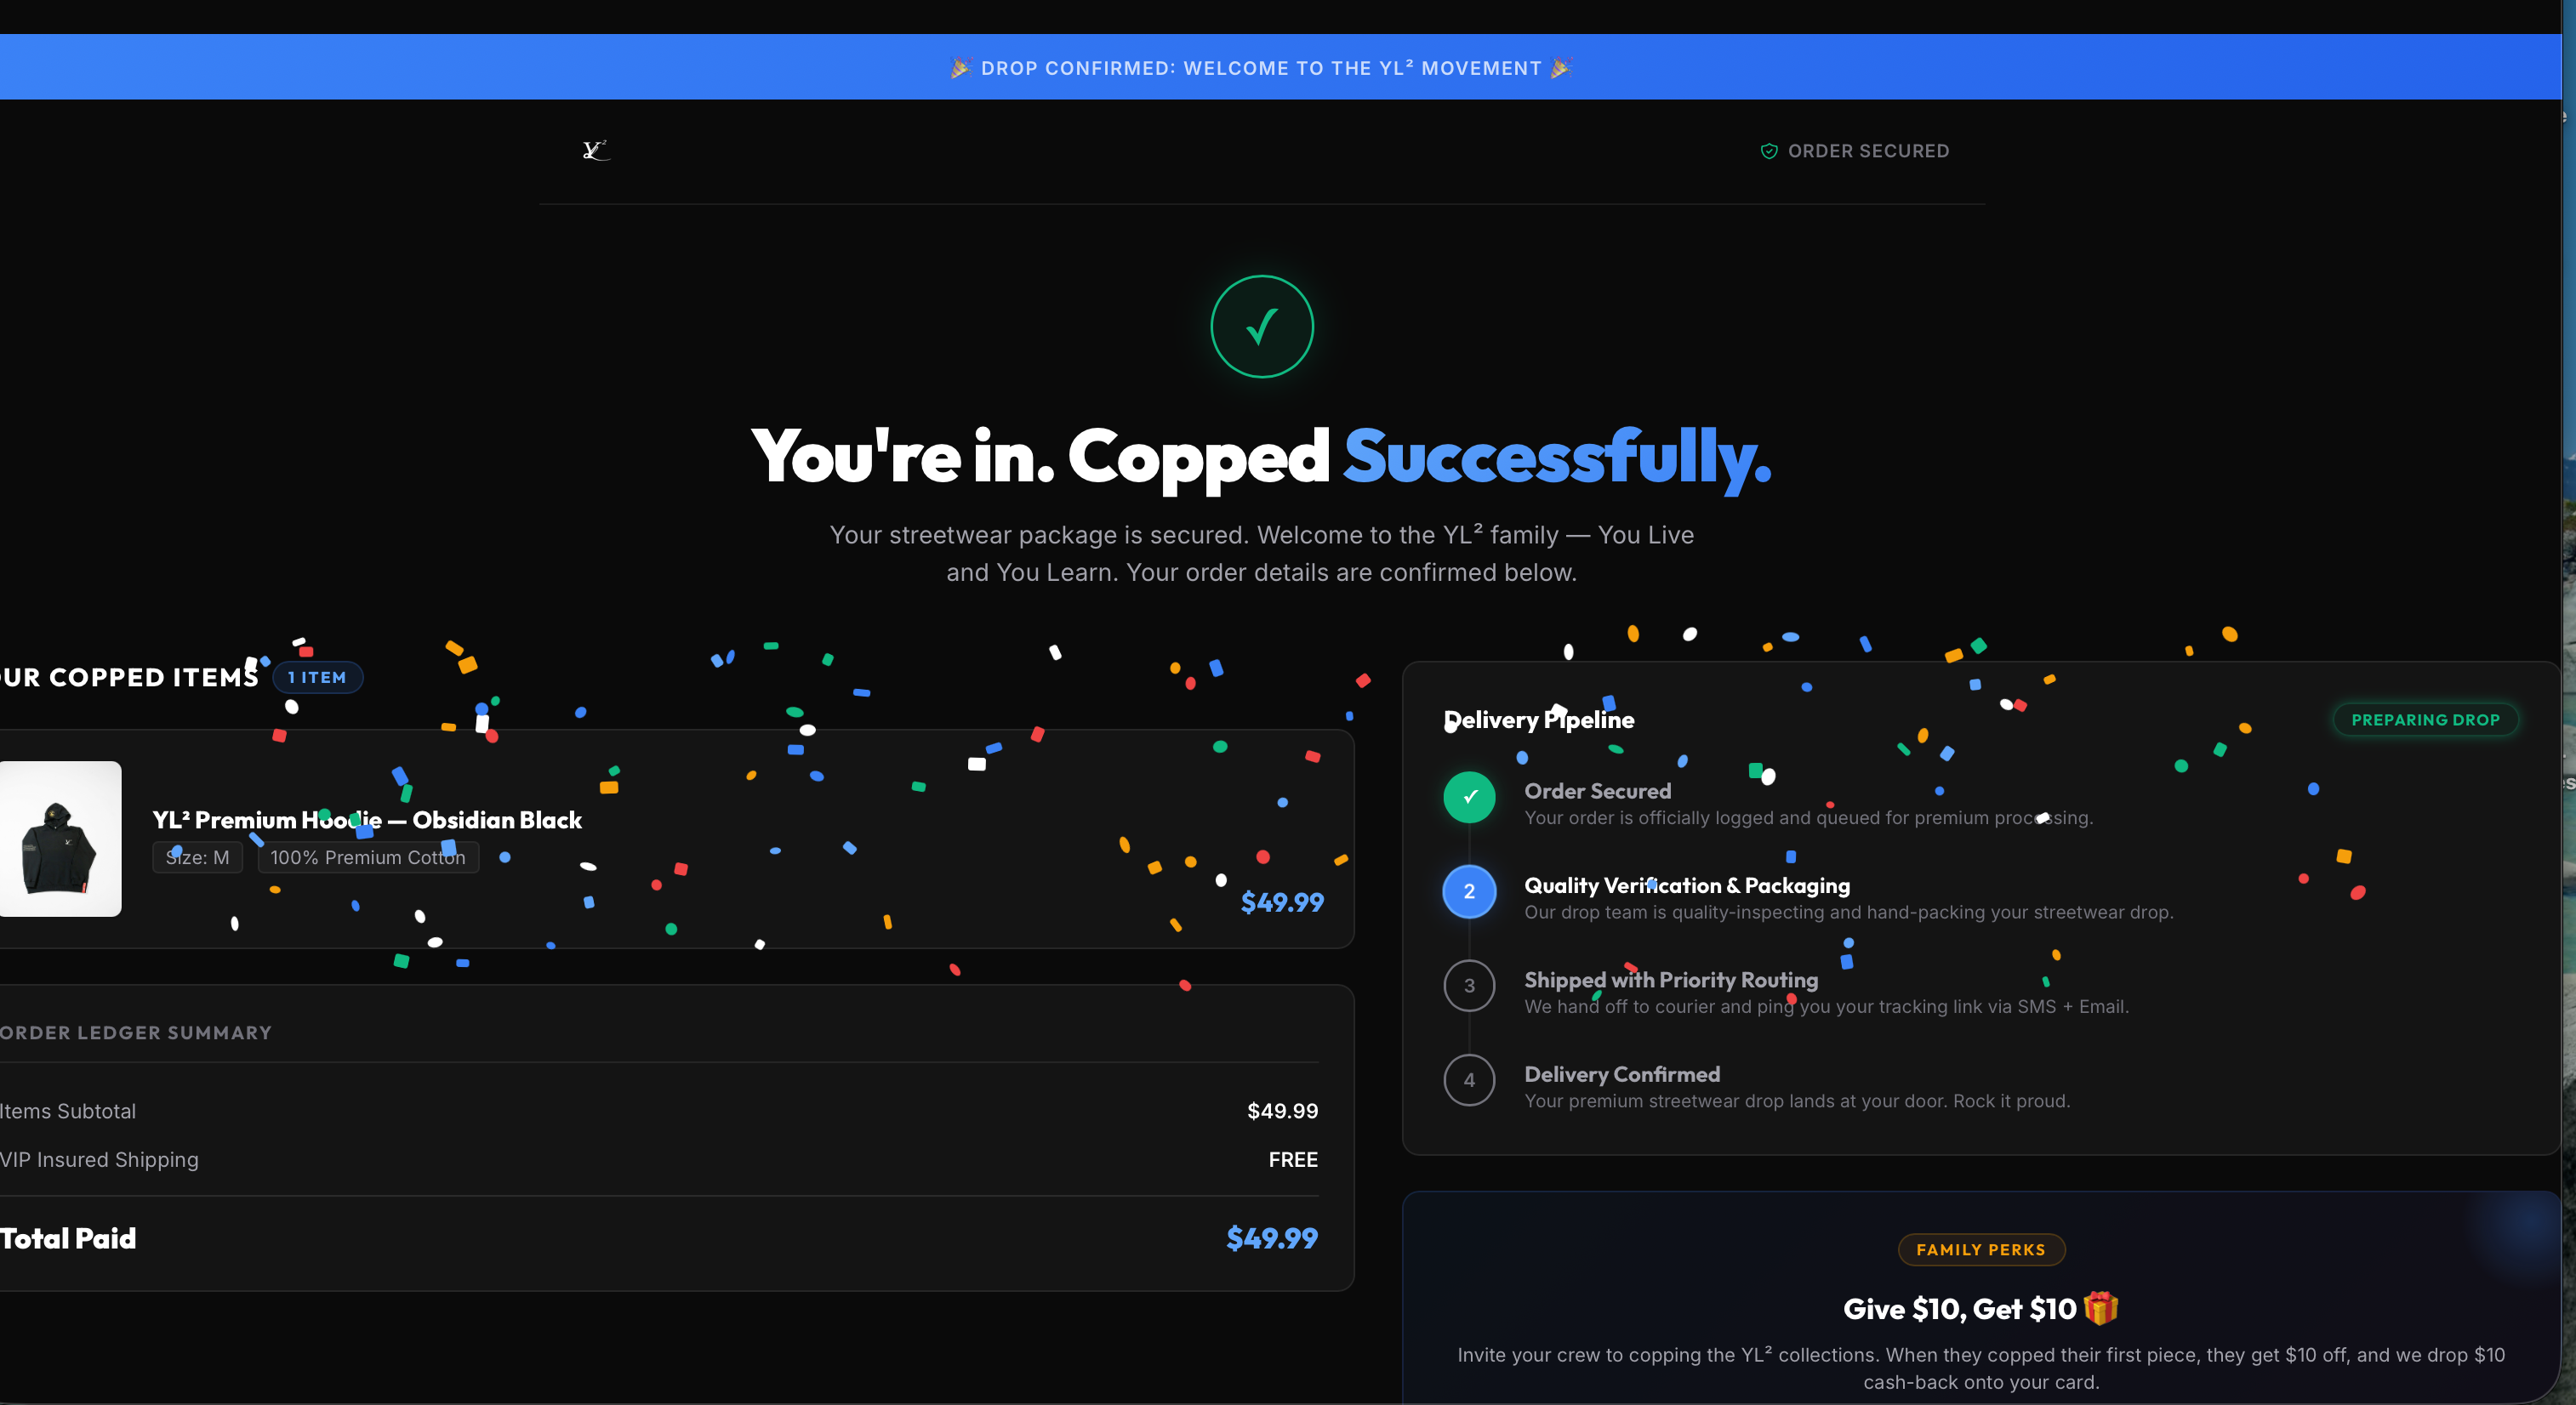The image size is (2576, 1405).
Task: Click Shipped with Priority Routing step title
Action: click(1671, 980)
